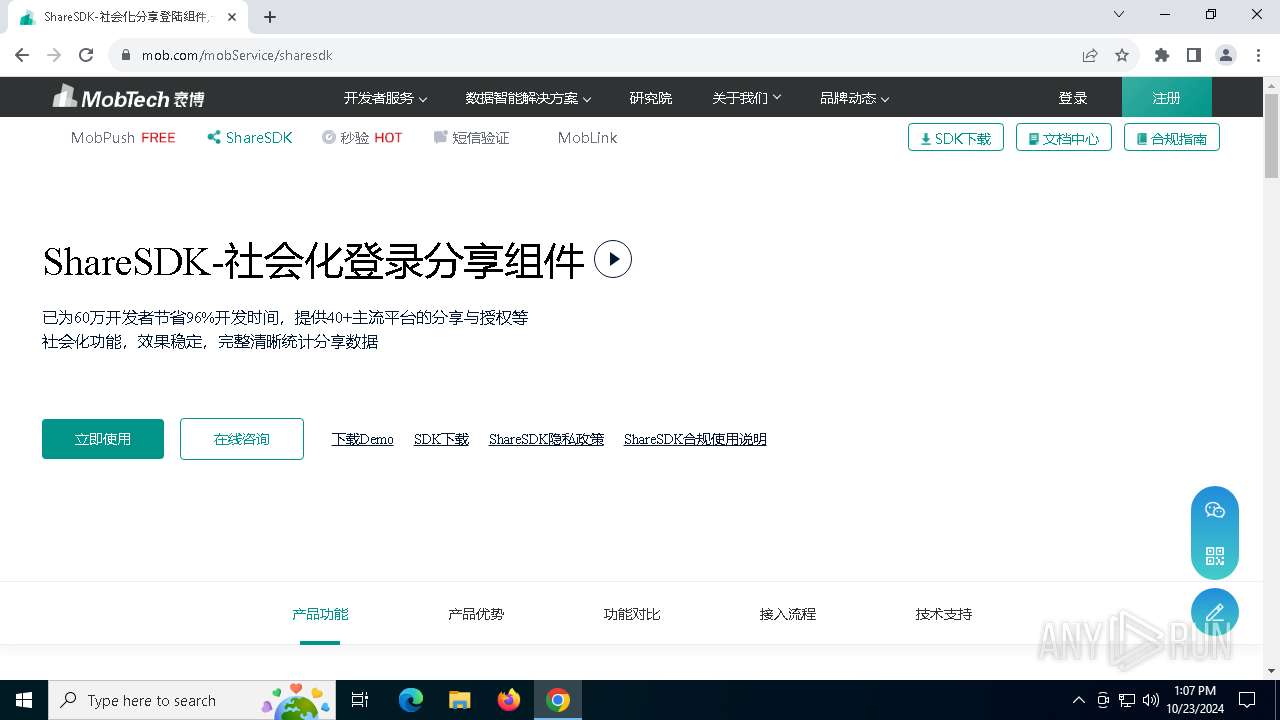This screenshot has height=720, width=1280.
Task: Go back with the browser back arrow
Action: pos(22,55)
